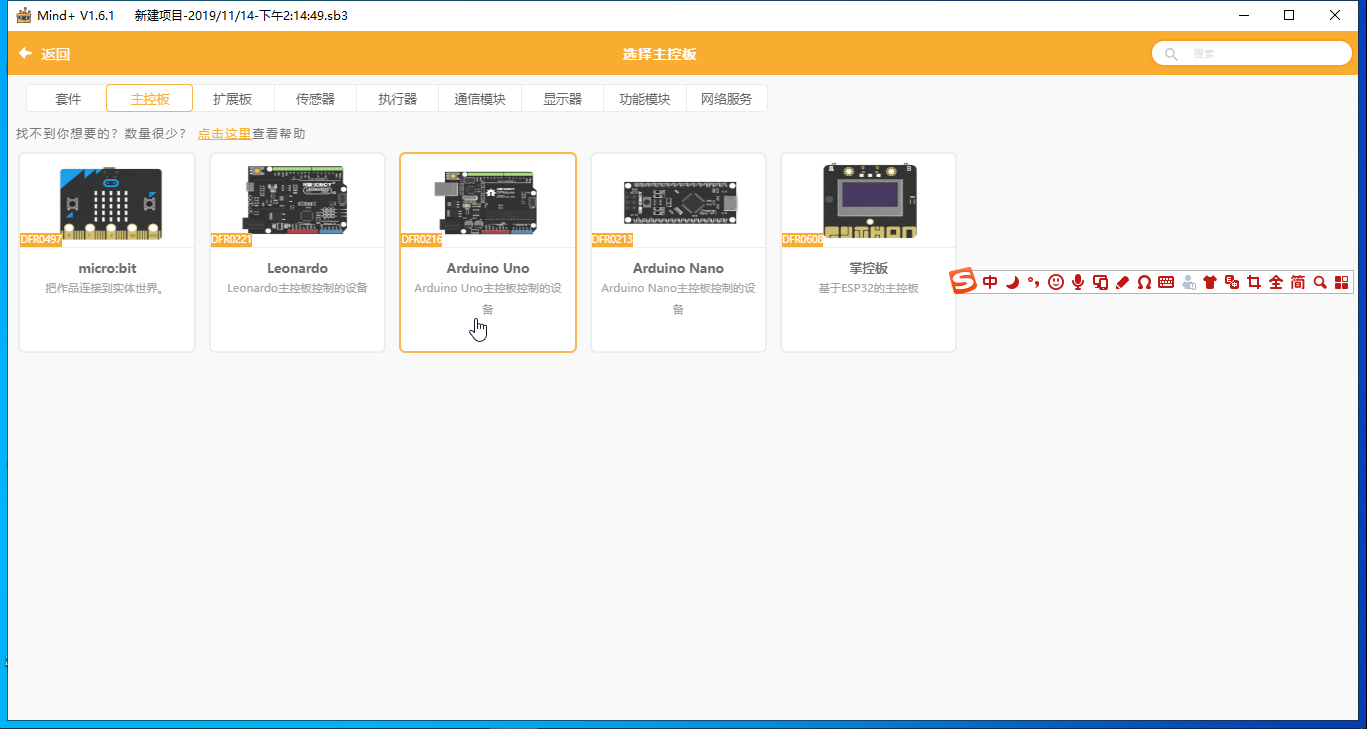Click the 选择主控板 header title

coord(660,54)
